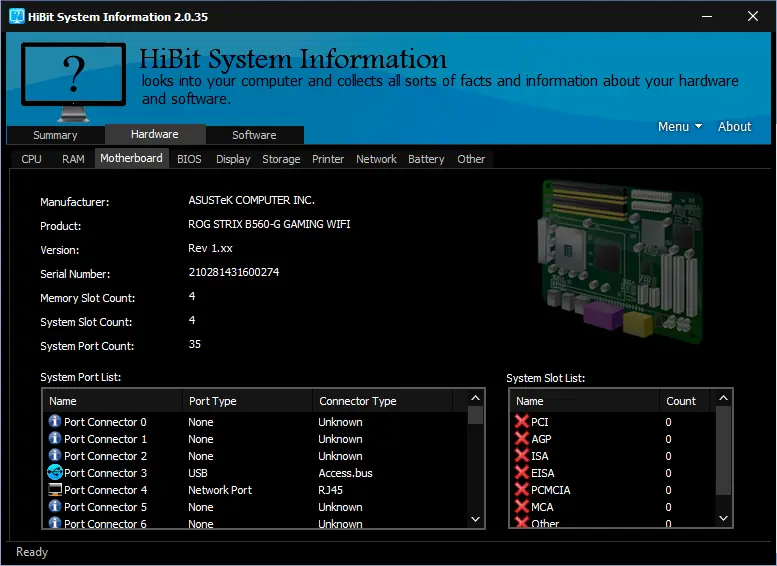The image size is (777, 566).
Task: Click port list scroll down arrow
Action: pos(475,519)
